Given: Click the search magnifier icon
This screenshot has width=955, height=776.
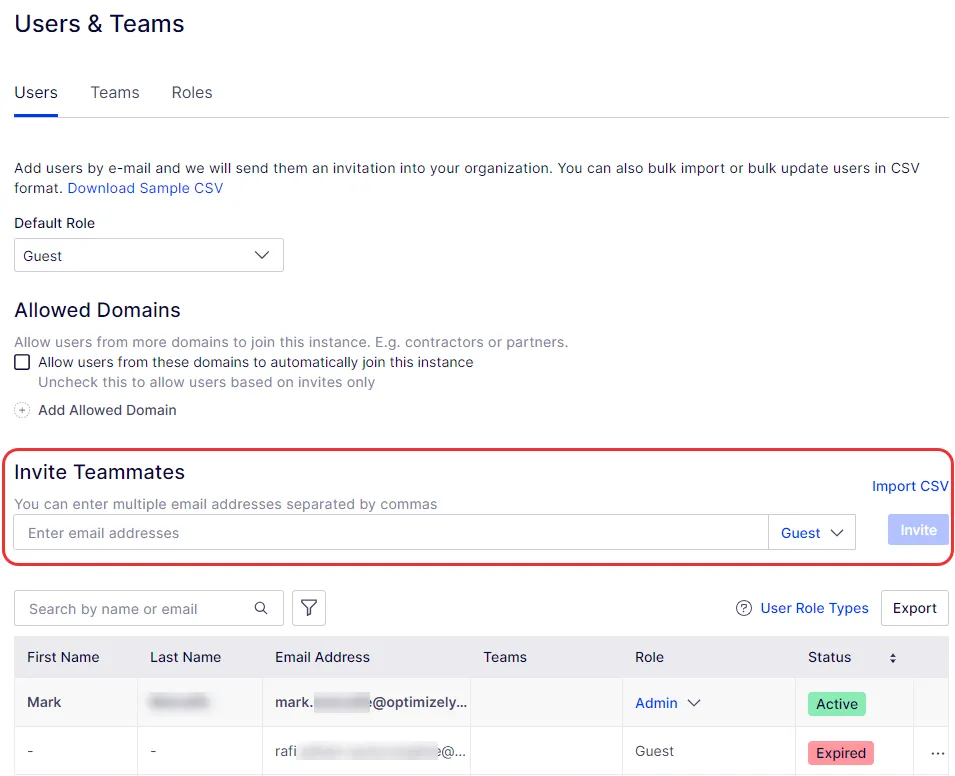Looking at the screenshot, I should click(x=261, y=608).
